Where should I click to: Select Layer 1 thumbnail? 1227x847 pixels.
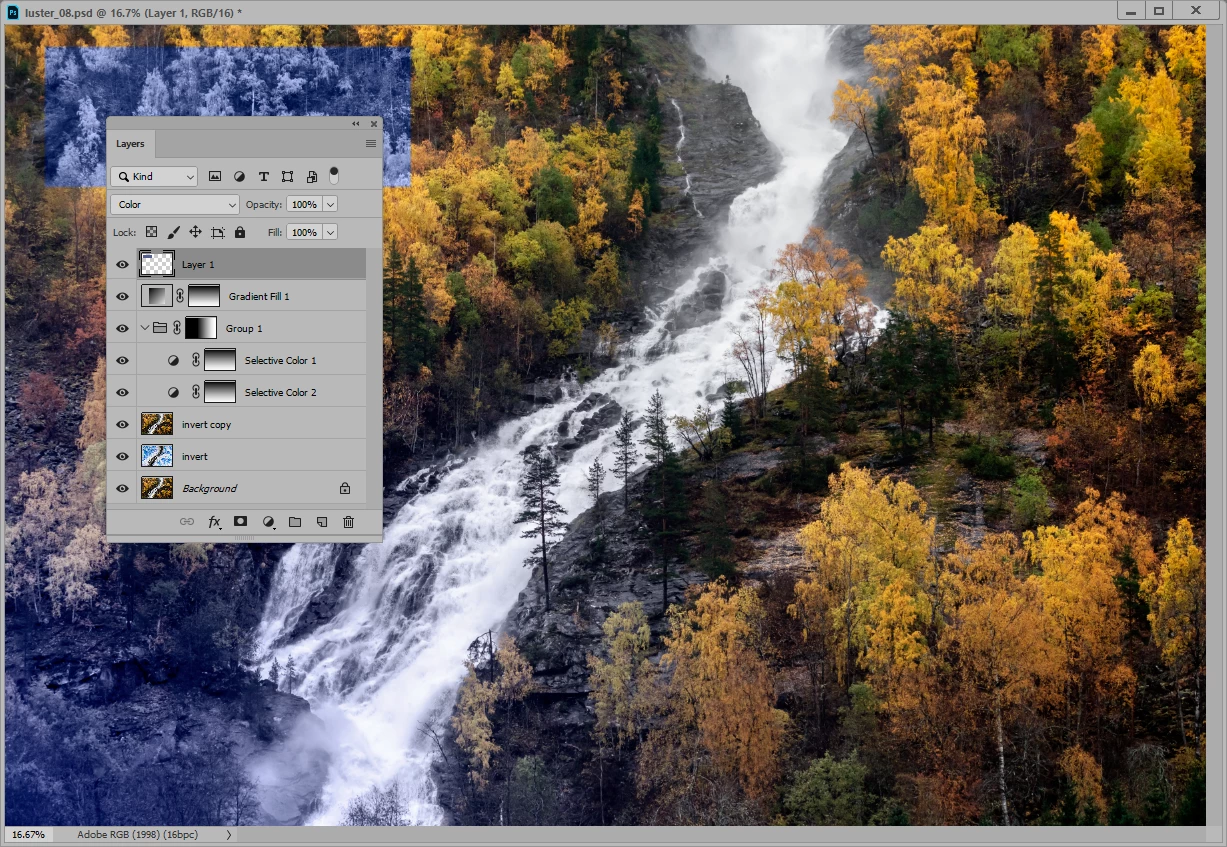(x=157, y=265)
